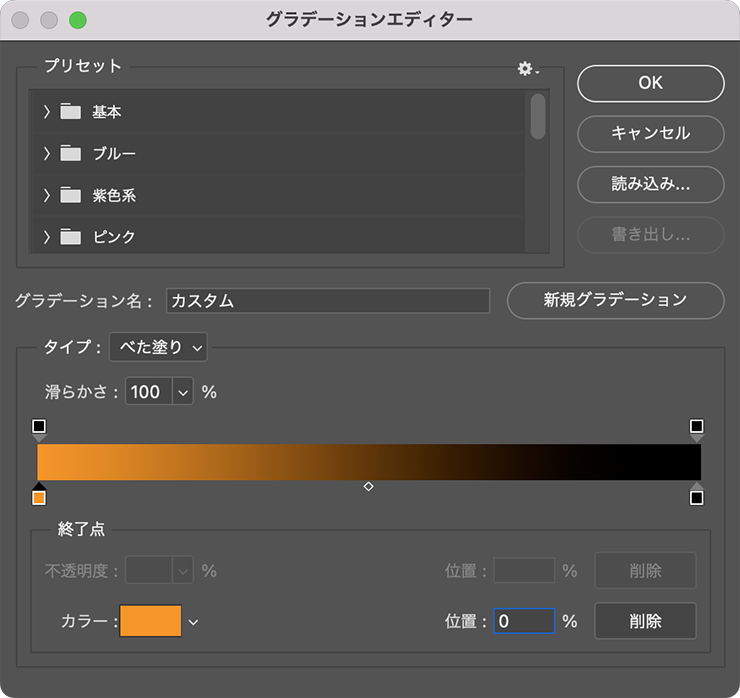Select the left opacity stop above gradient
This screenshot has width=740, height=698.
(39, 428)
